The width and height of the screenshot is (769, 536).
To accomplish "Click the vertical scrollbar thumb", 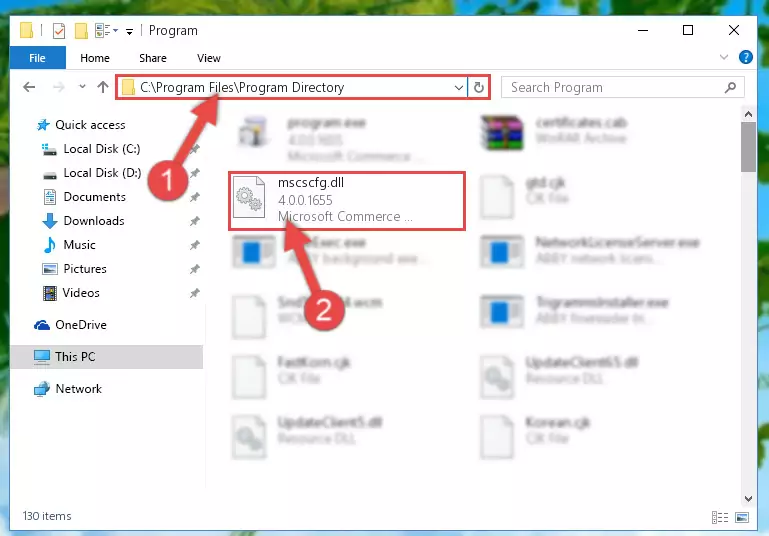I will 748,147.
